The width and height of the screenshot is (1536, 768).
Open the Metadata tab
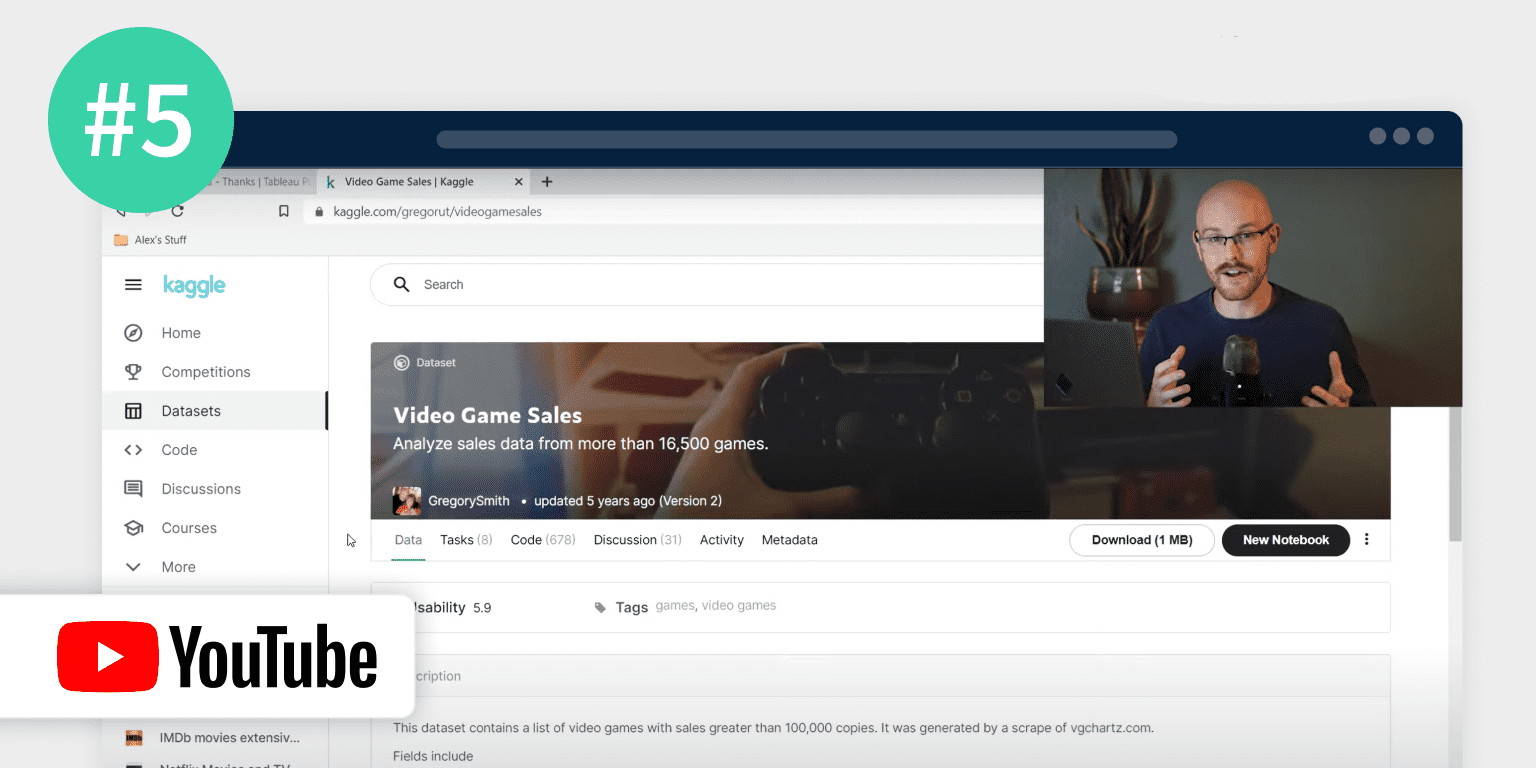pos(790,540)
